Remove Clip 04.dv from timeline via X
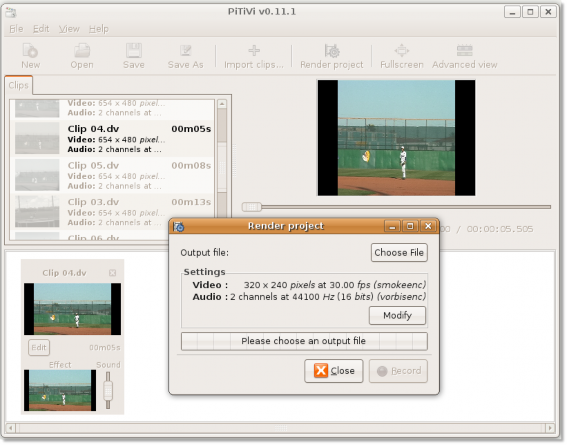The image size is (567, 445). [x=112, y=273]
